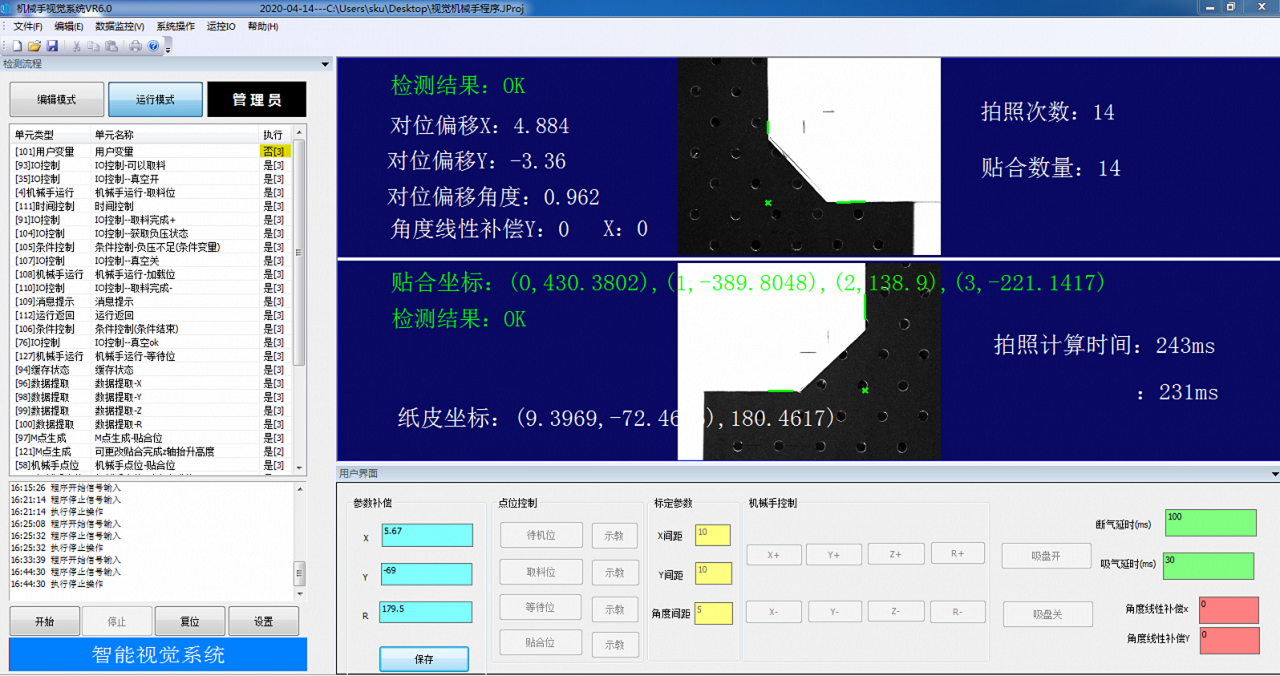Click the X compensation field showing 5.67
This screenshot has height=676, width=1280.
click(x=426, y=536)
